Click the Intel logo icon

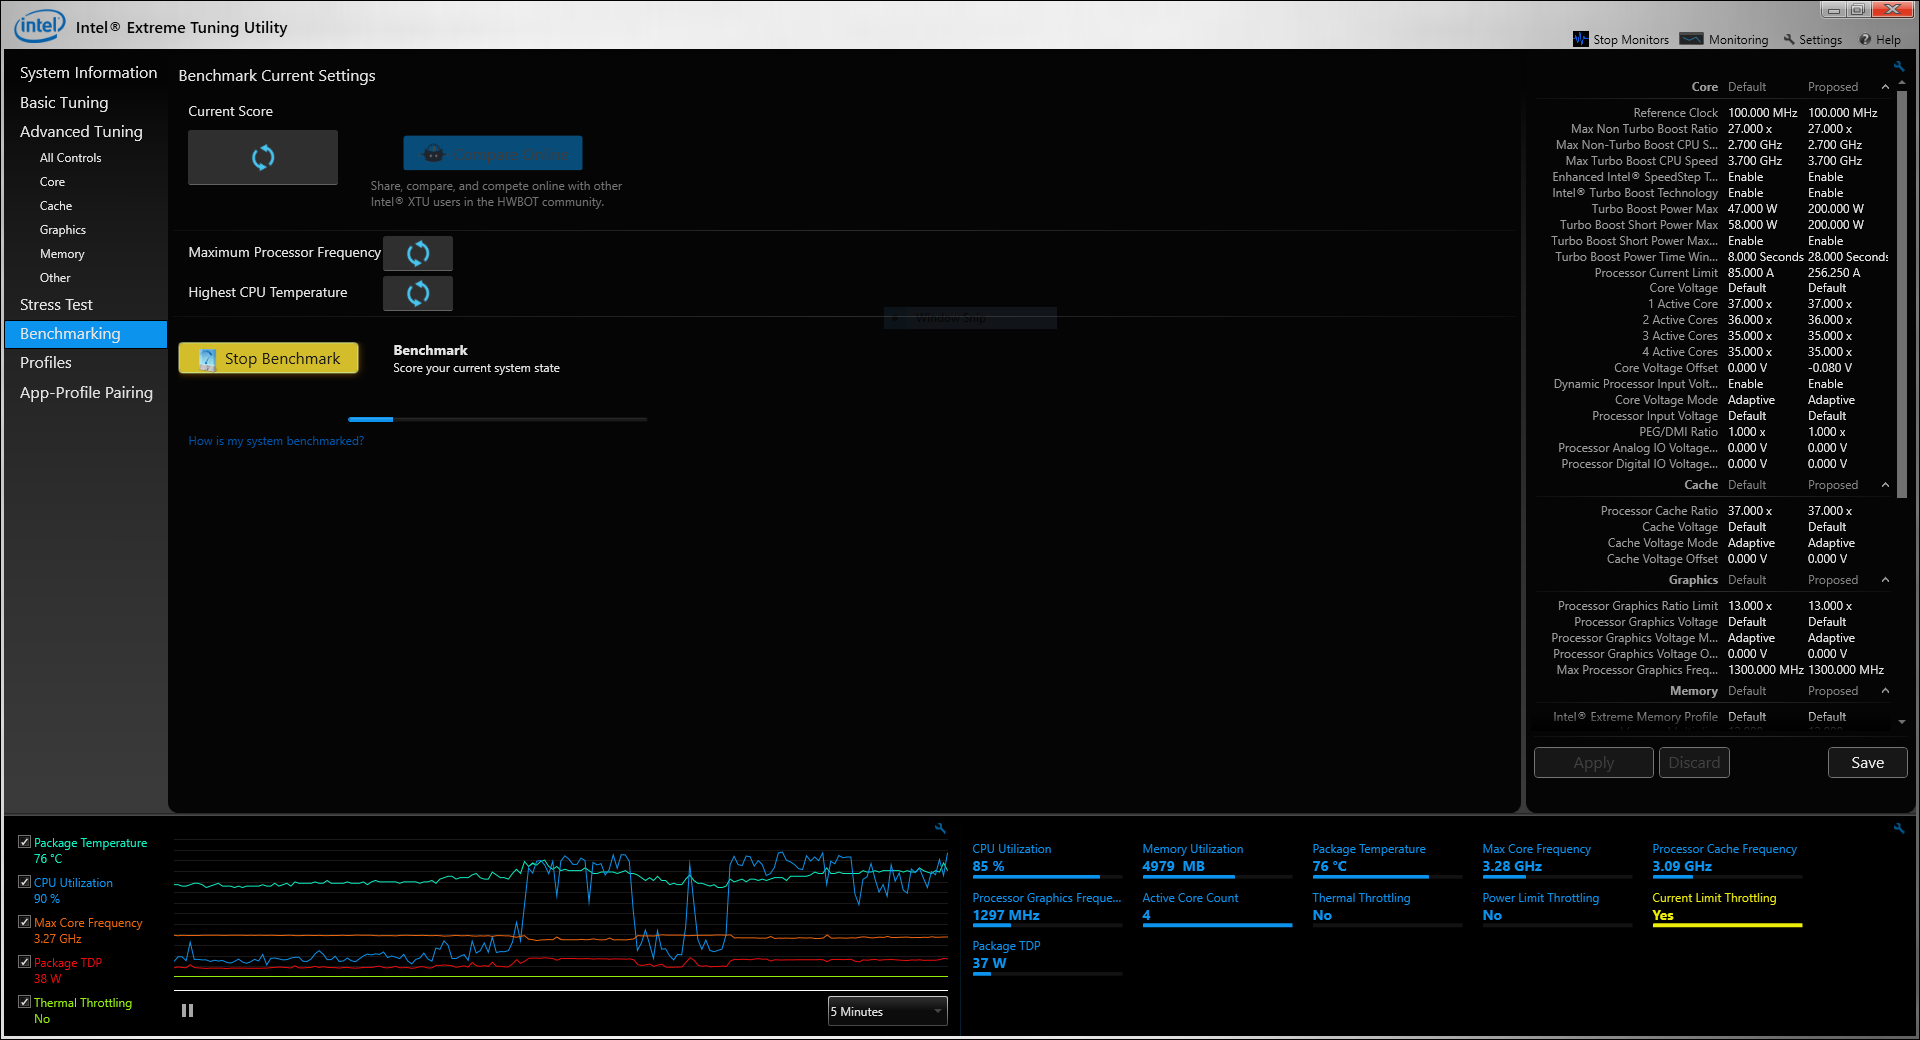39,25
